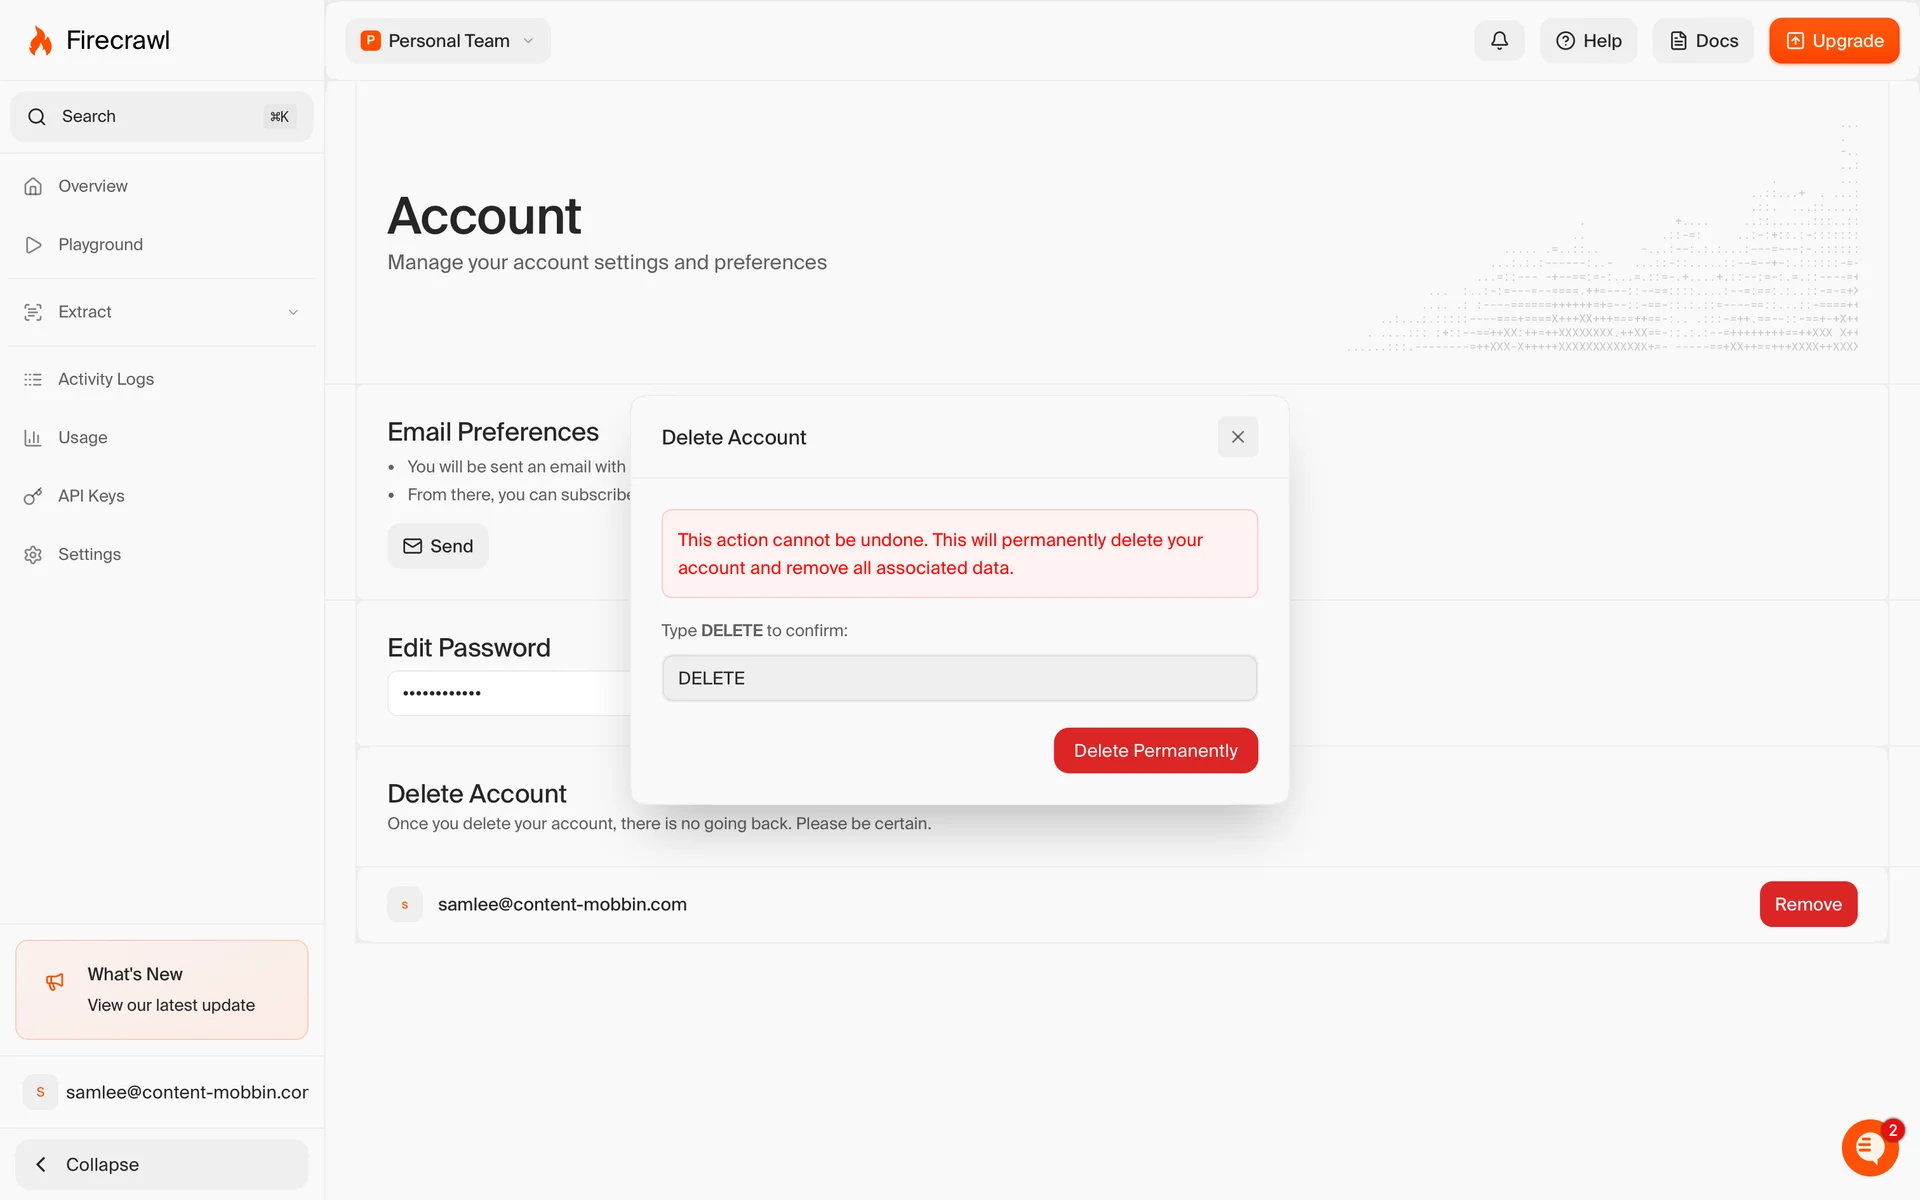Open the chat support bubble
1920x1200 pixels.
1868,1148
